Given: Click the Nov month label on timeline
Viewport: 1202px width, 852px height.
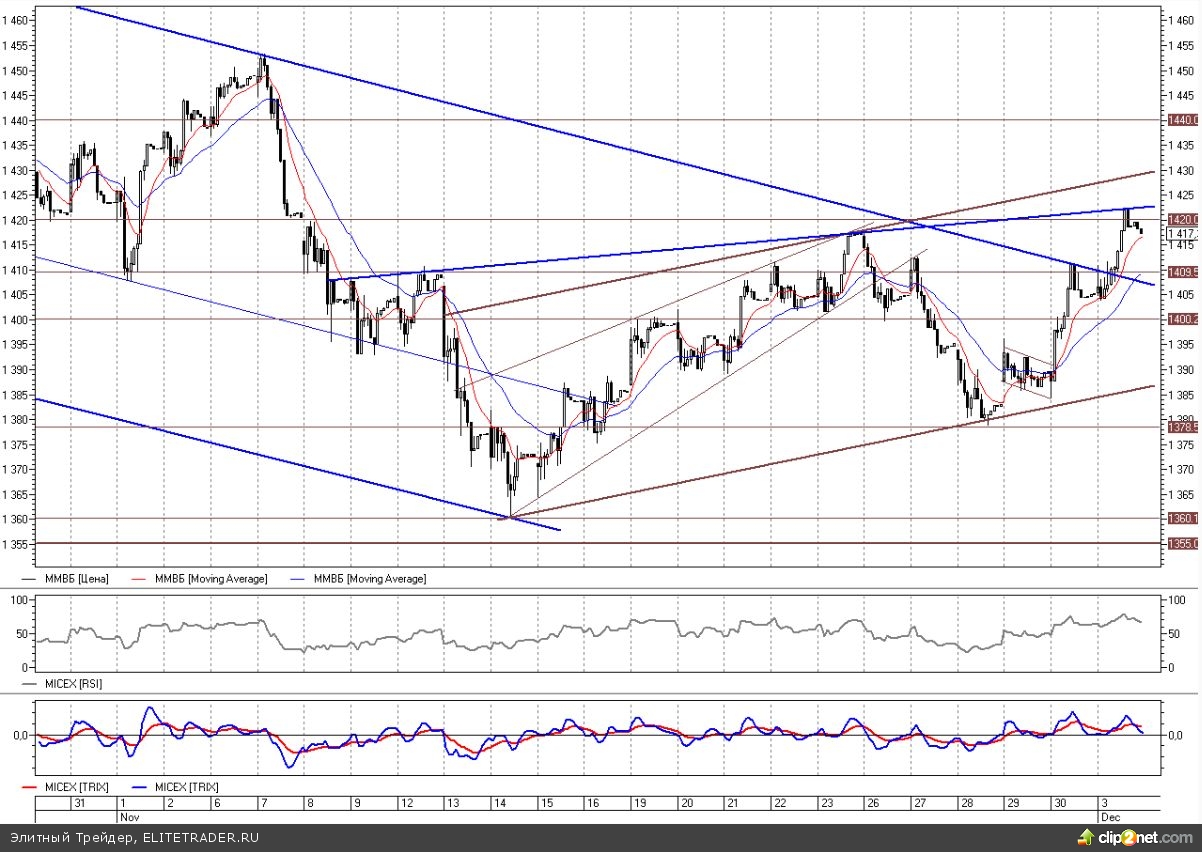Looking at the screenshot, I should point(128,816).
